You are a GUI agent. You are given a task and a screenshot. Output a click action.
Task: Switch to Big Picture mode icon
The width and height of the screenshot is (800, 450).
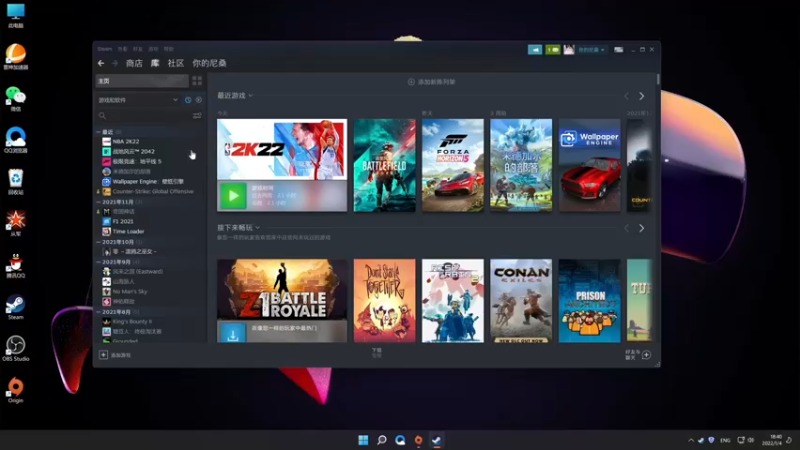[x=618, y=49]
